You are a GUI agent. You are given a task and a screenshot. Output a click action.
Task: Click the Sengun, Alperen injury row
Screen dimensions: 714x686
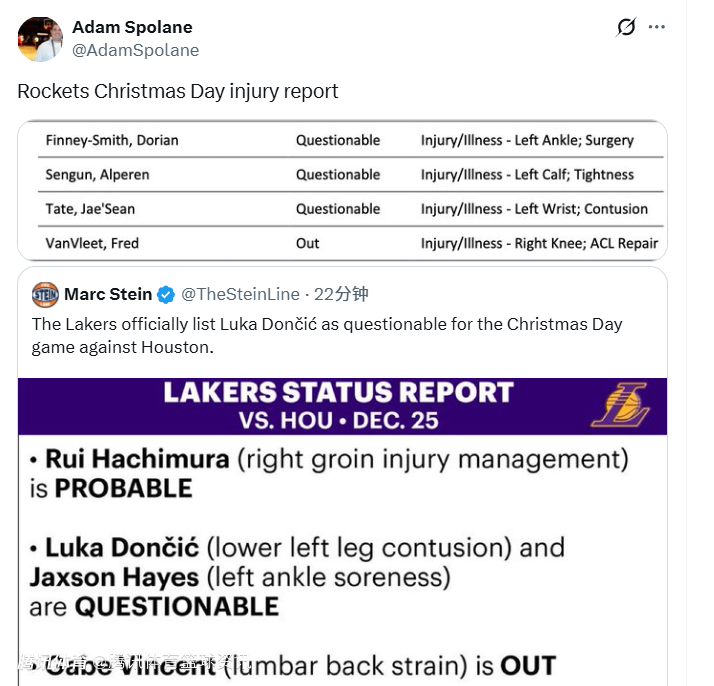click(x=342, y=174)
